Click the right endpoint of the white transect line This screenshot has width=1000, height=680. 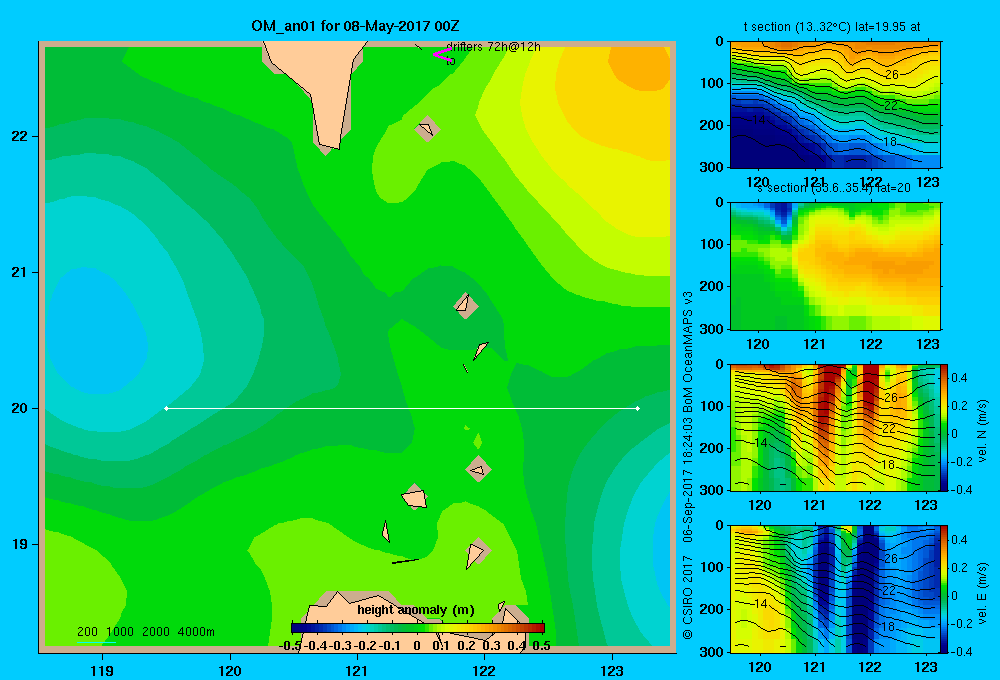click(x=638, y=408)
